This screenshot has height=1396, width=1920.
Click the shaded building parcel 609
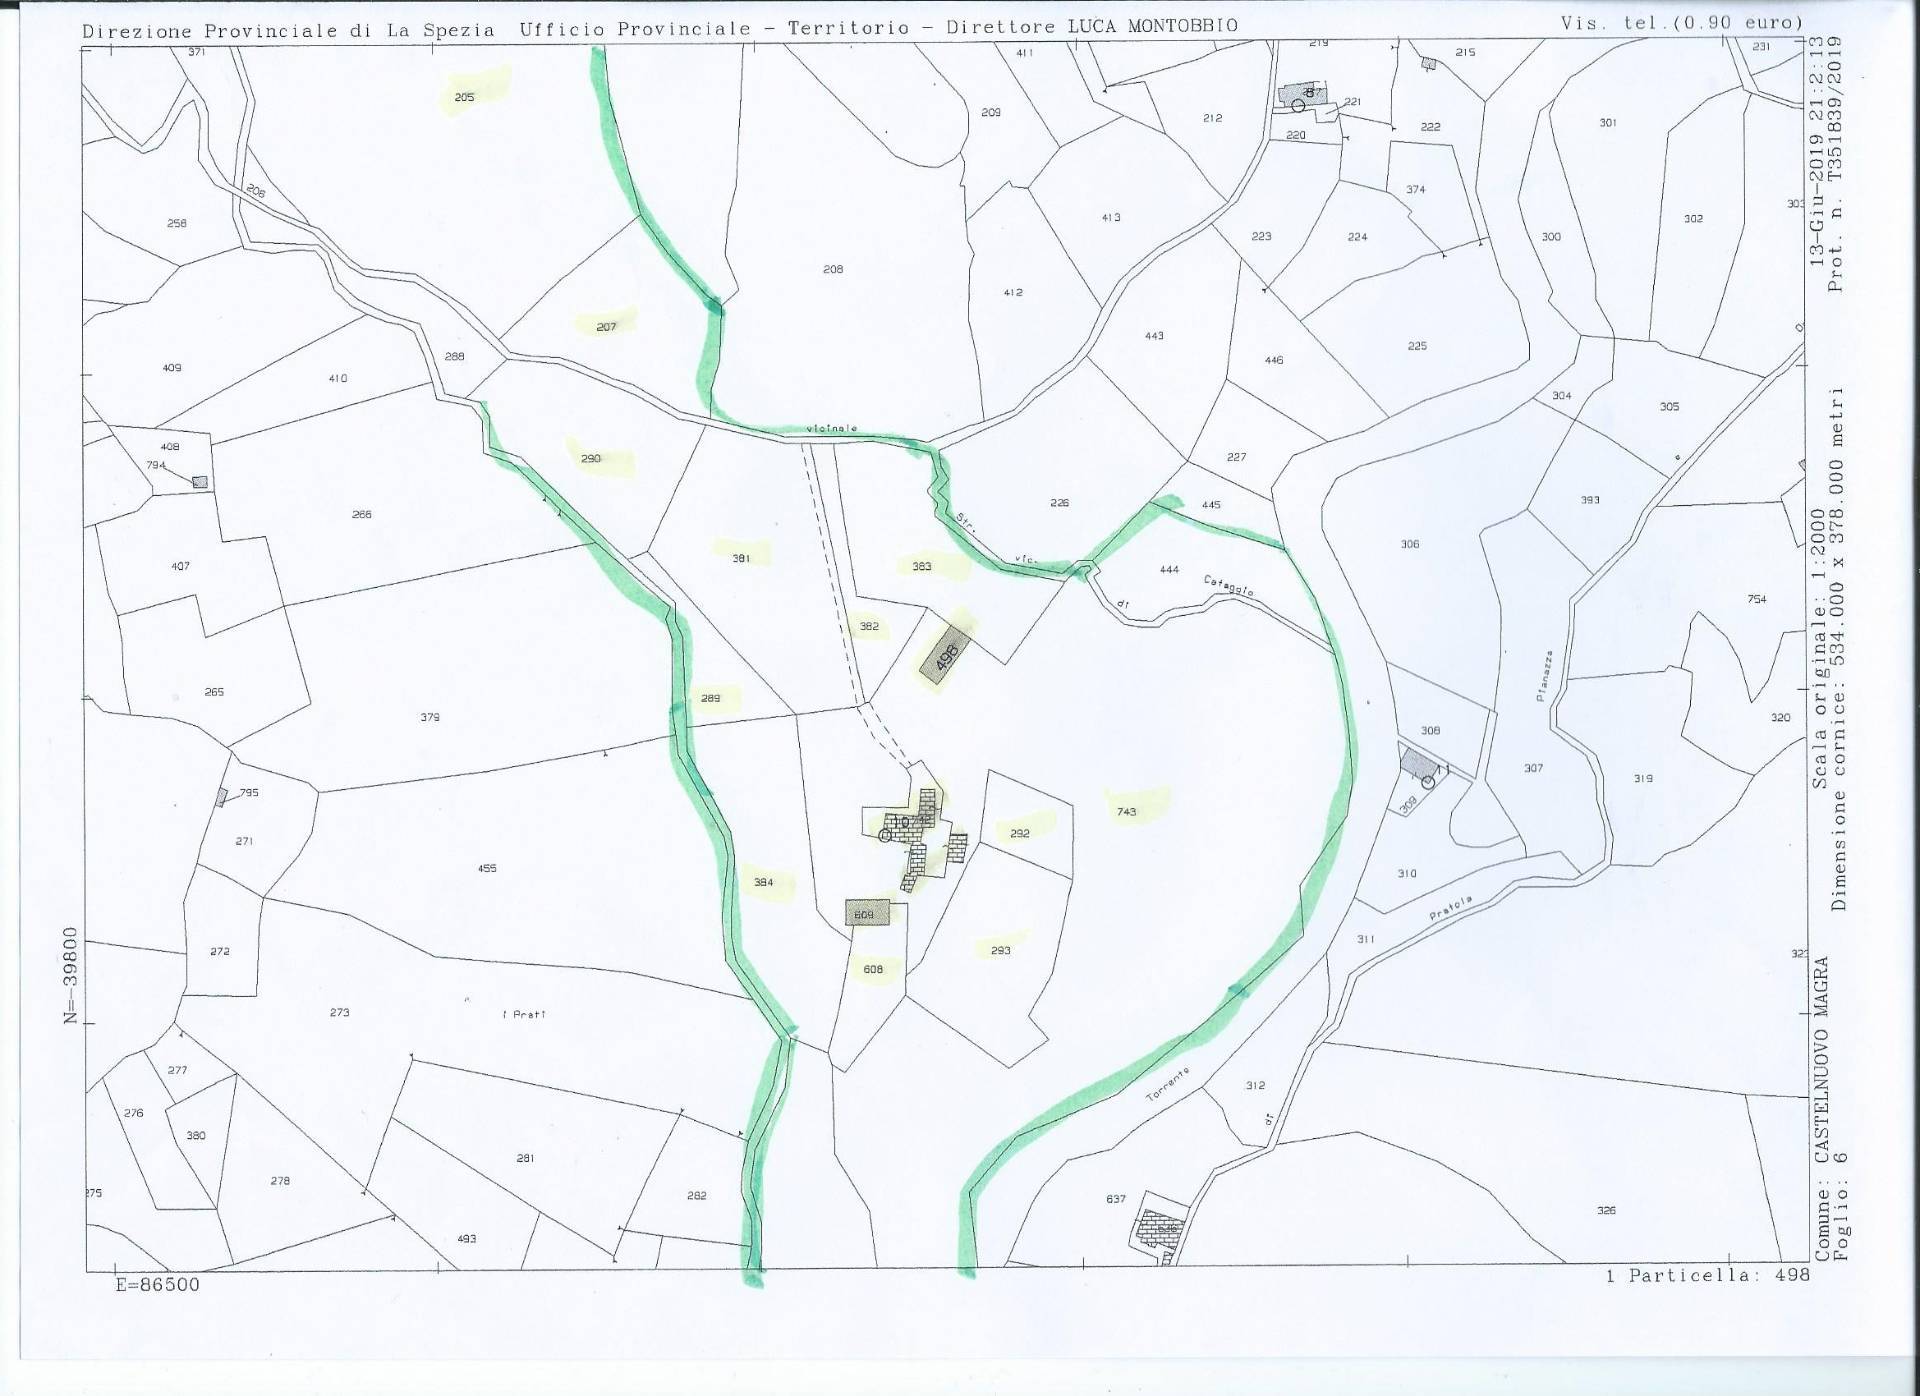(x=866, y=913)
